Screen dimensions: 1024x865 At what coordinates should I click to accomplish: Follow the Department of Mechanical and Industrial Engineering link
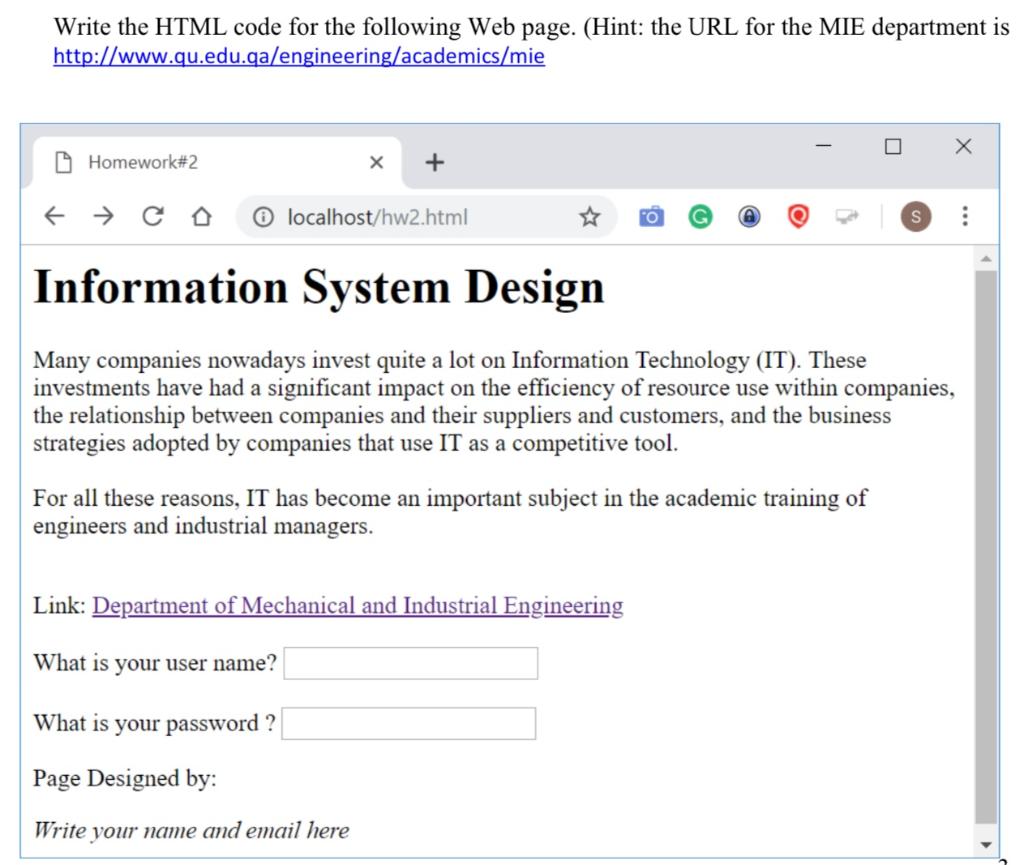point(357,606)
